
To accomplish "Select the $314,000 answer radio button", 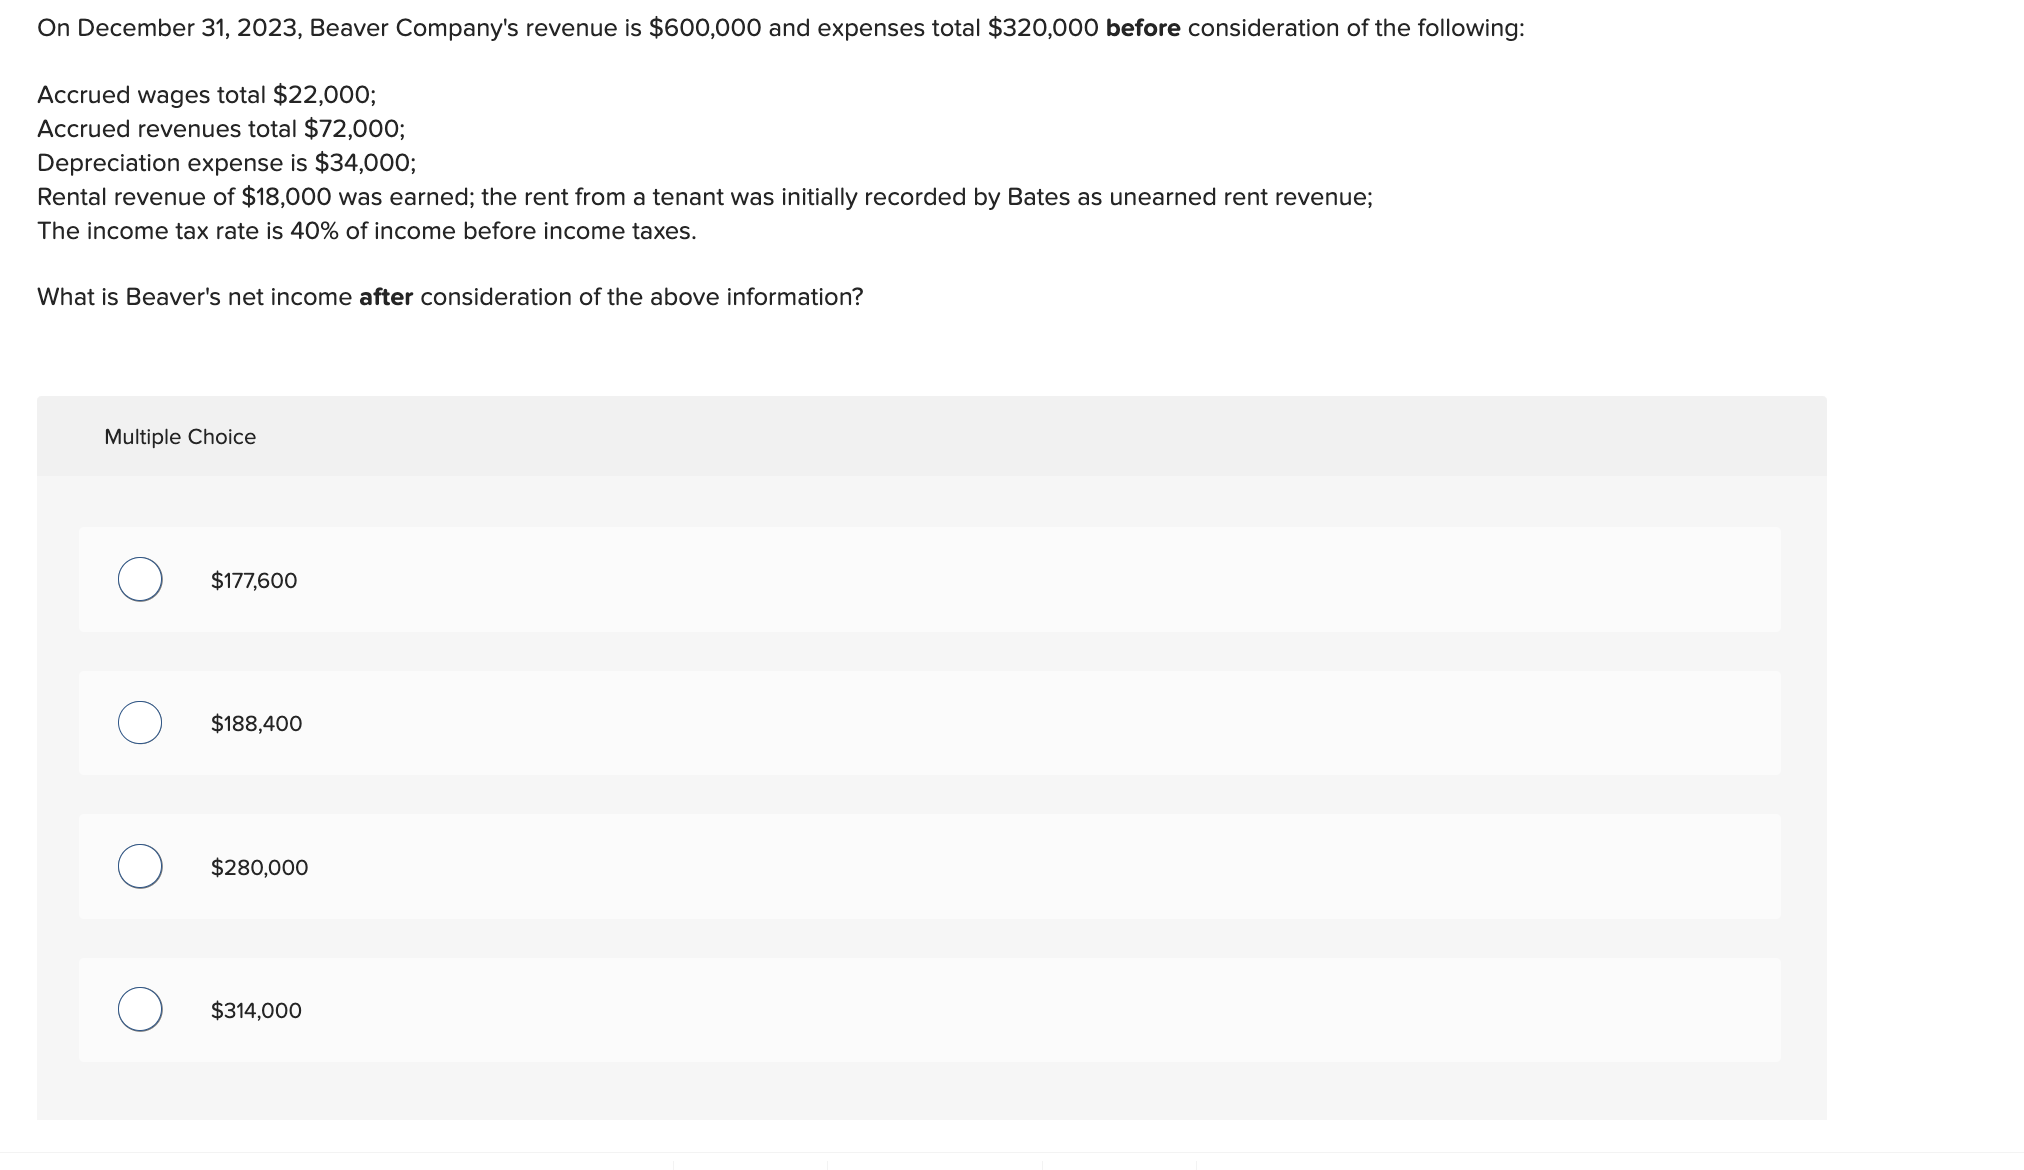I will 141,1010.
